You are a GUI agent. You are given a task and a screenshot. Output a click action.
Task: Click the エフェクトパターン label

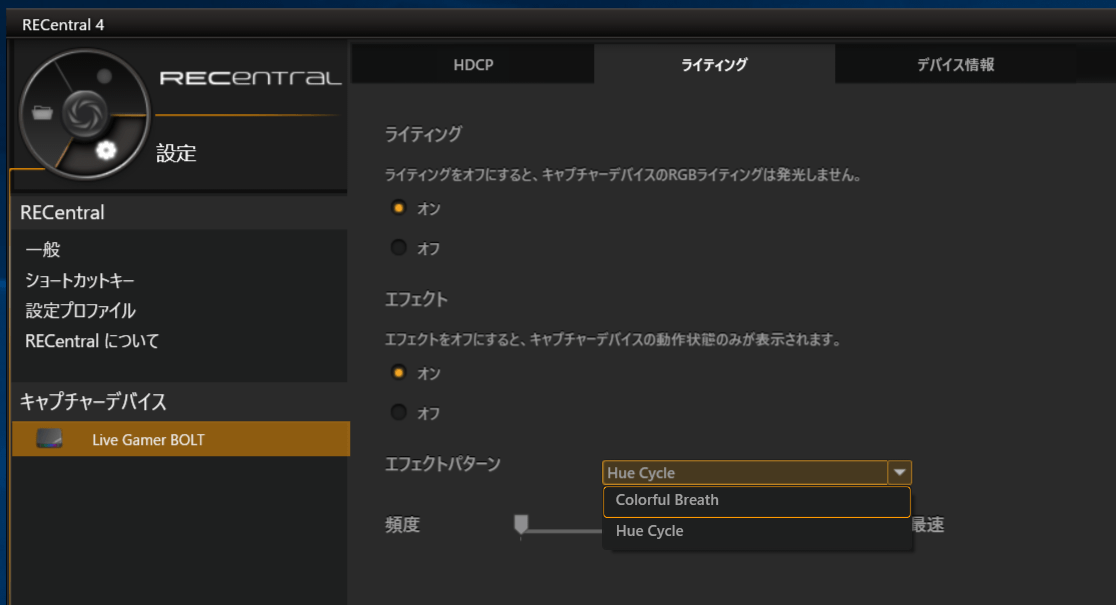click(443, 464)
